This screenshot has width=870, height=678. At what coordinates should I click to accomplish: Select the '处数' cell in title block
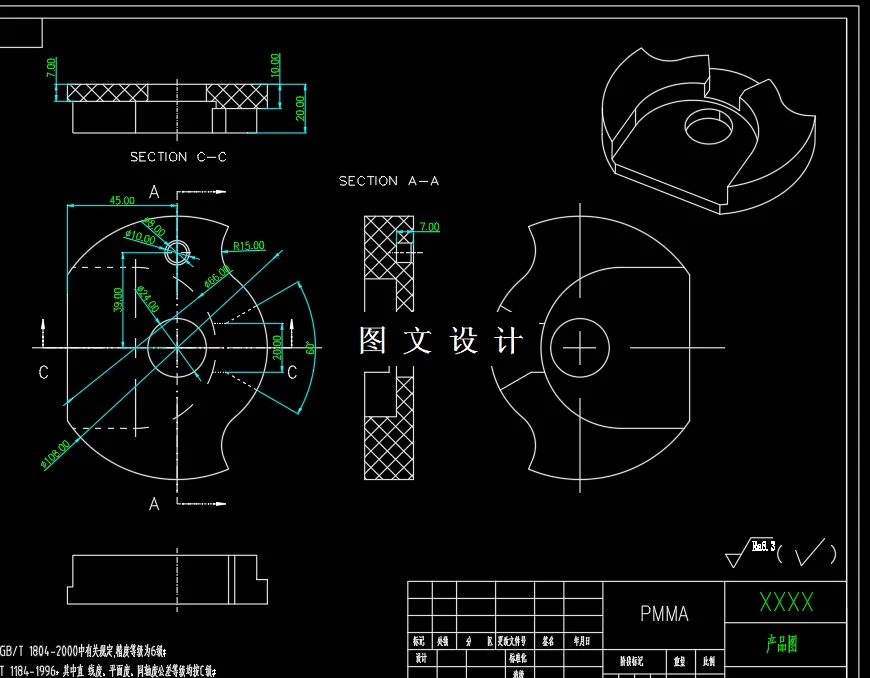[x=442, y=641]
